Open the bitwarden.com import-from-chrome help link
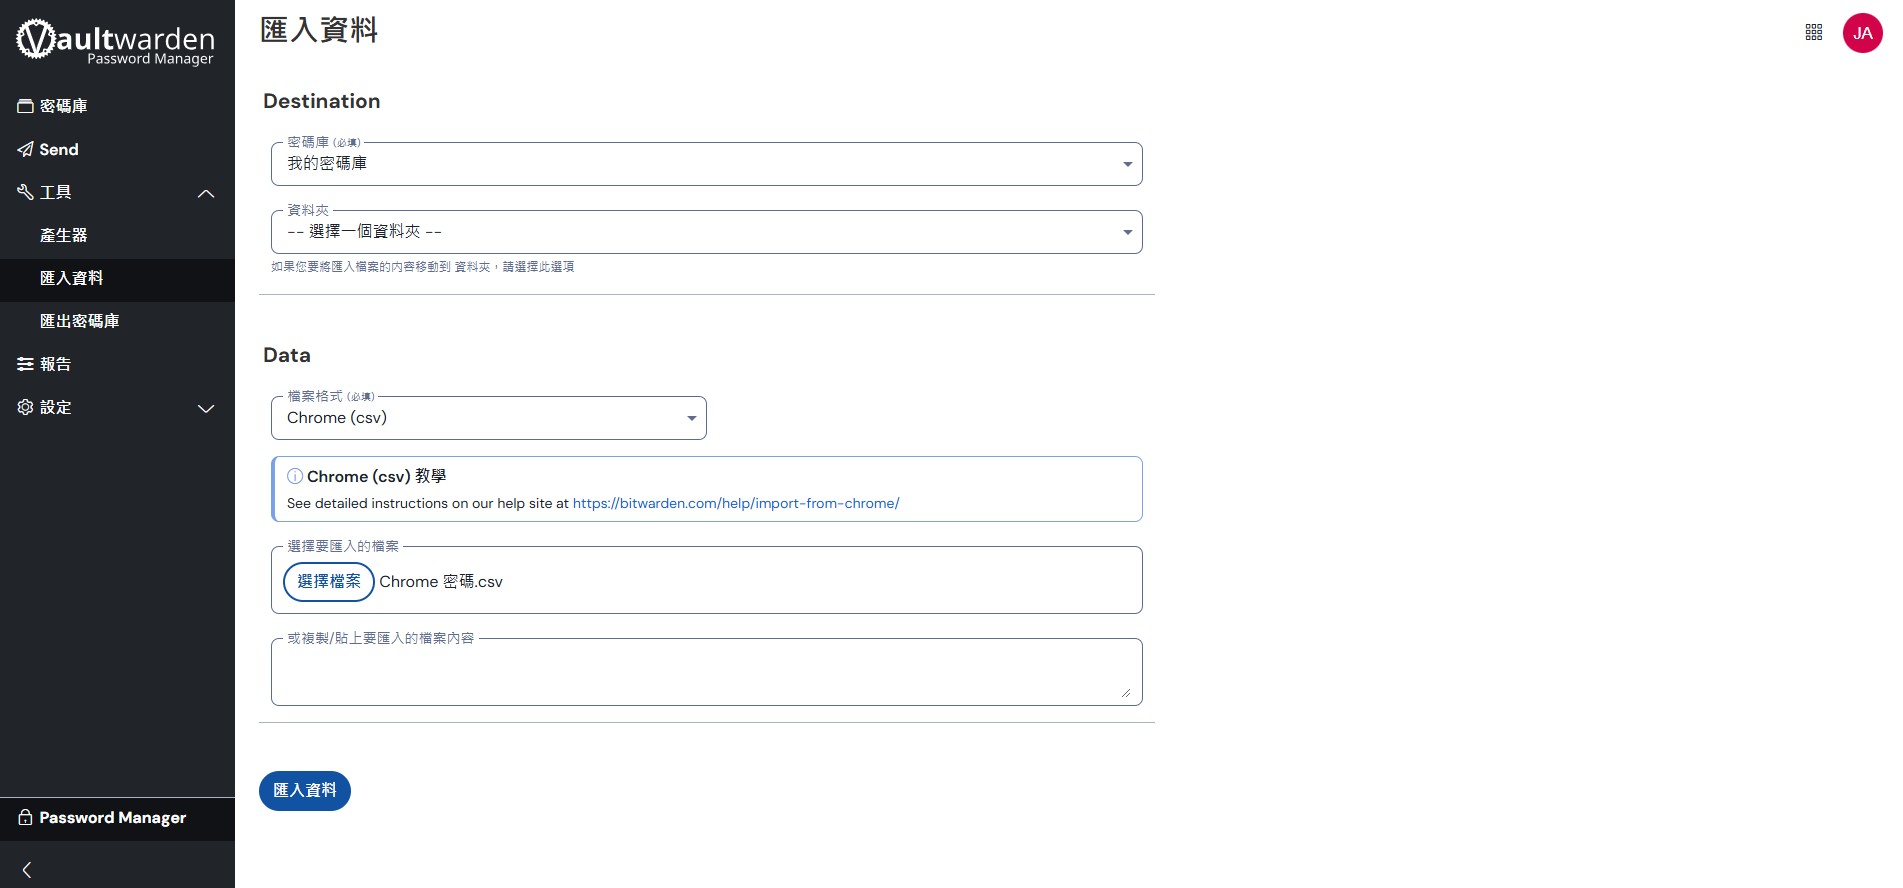 (x=736, y=503)
